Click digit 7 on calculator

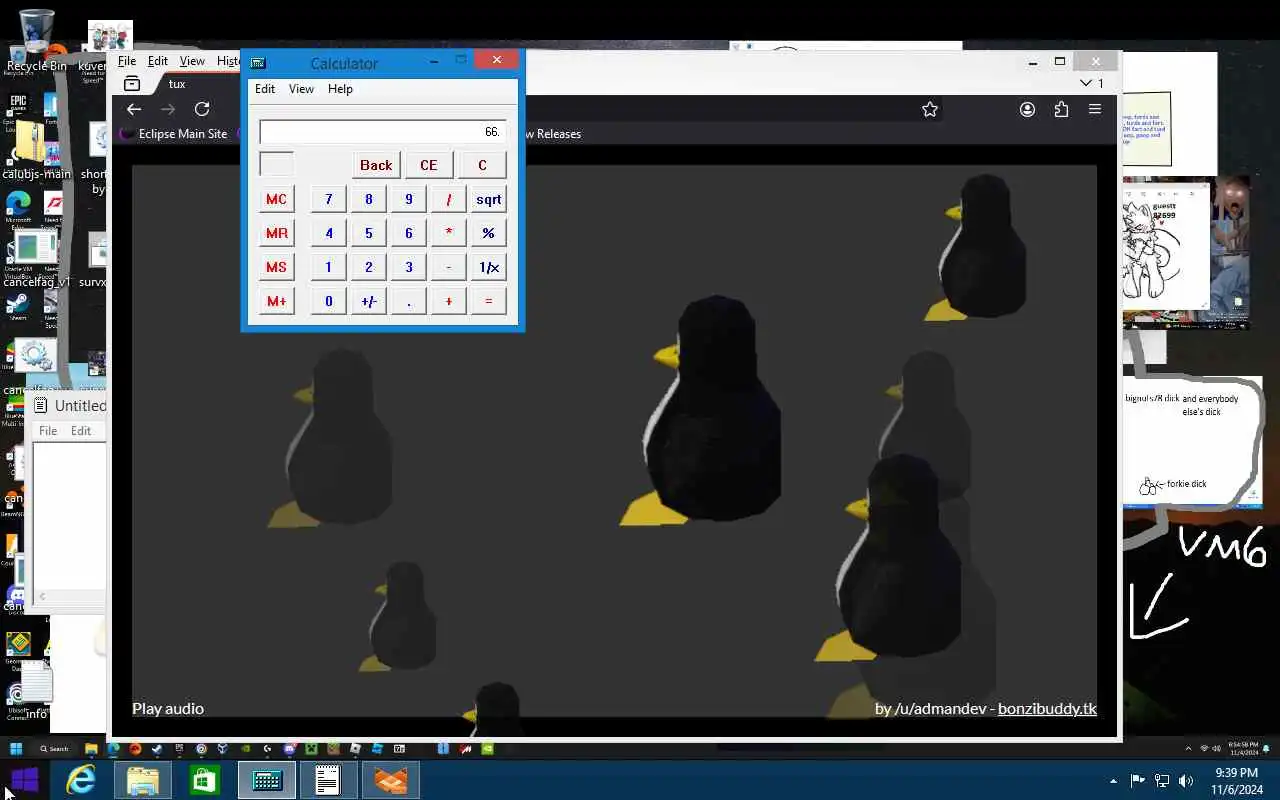tap(329, 199)
